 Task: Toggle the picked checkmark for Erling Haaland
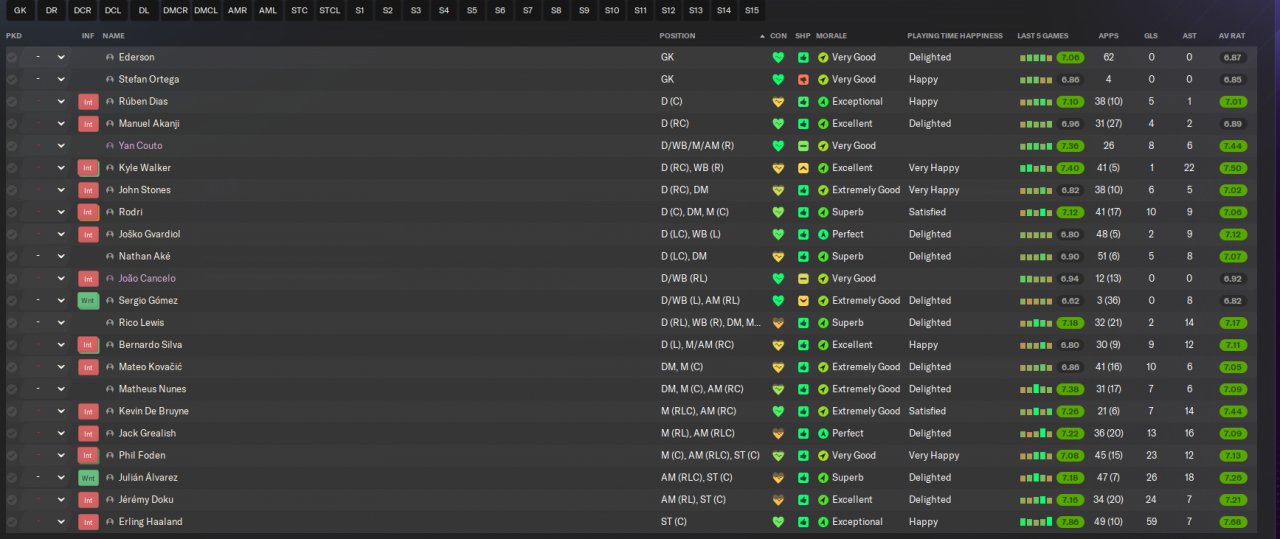pyautogui.click(x=12, y=522)
